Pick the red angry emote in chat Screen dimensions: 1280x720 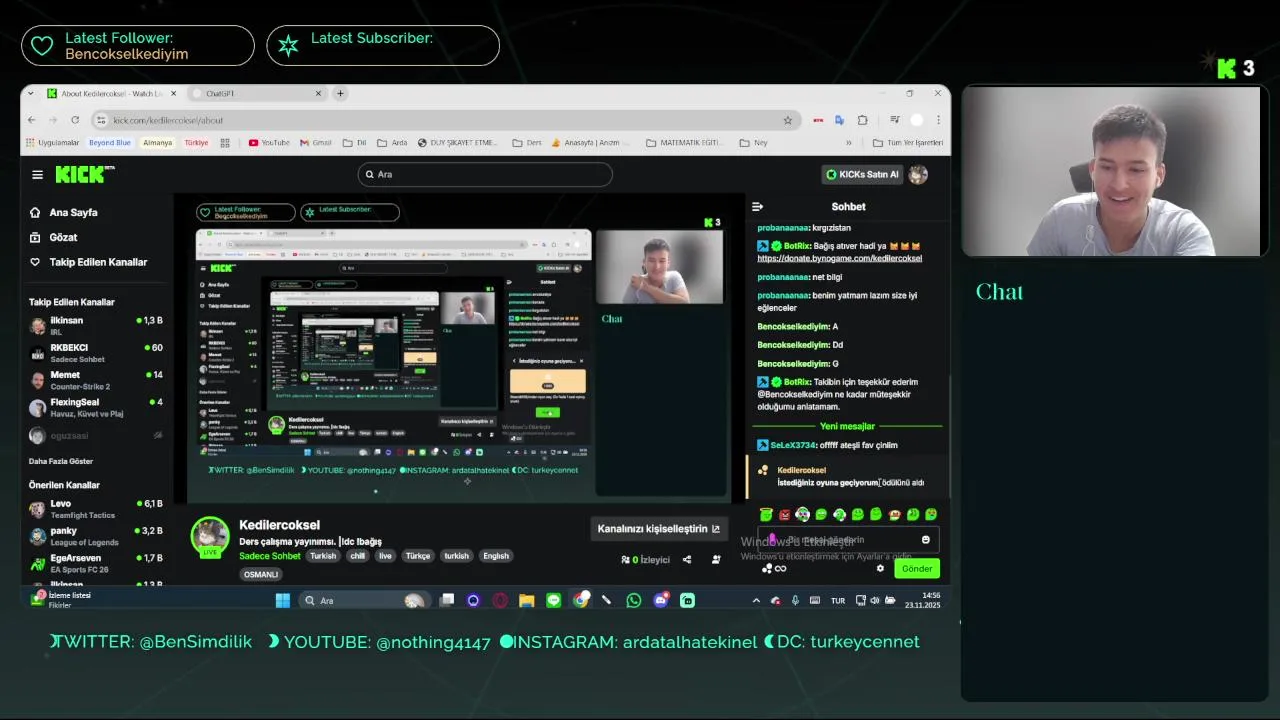pos(785,514)
